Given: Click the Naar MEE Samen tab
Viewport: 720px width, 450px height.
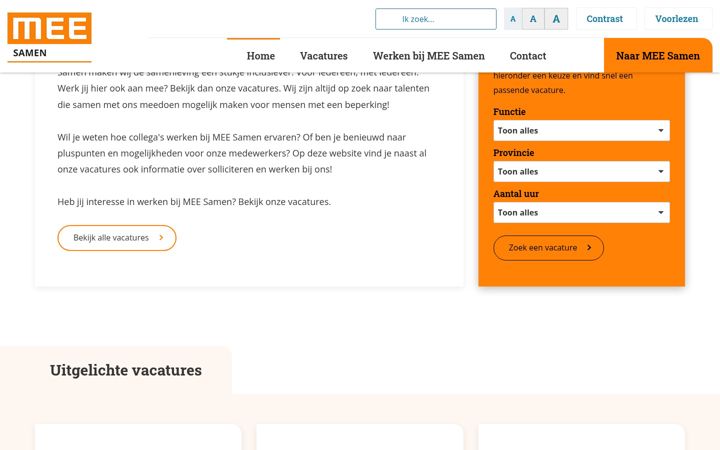Looking at the screenshot, I should pyautogui.click(x=658, y=56).
